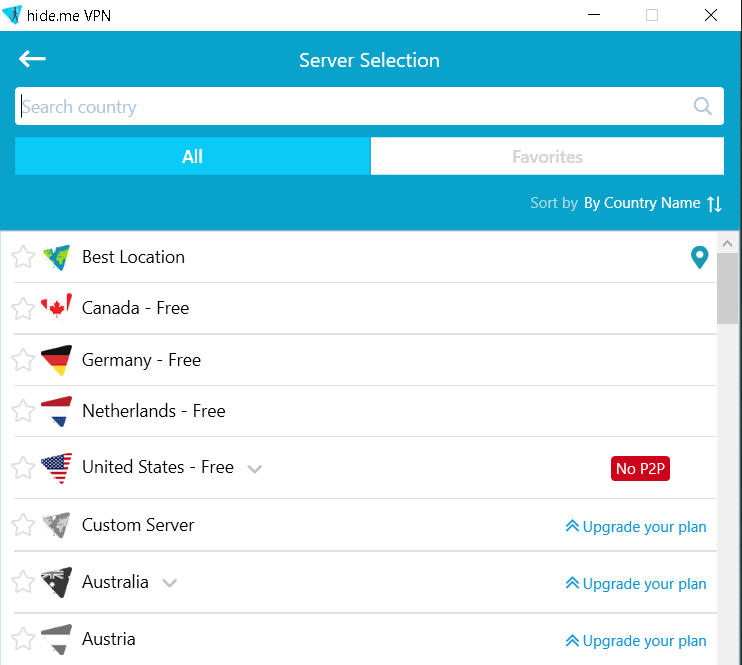Favorite United States - Free with its star
Image resolution: width=742 pixels, height=665 pixels.
coord(23,468)
